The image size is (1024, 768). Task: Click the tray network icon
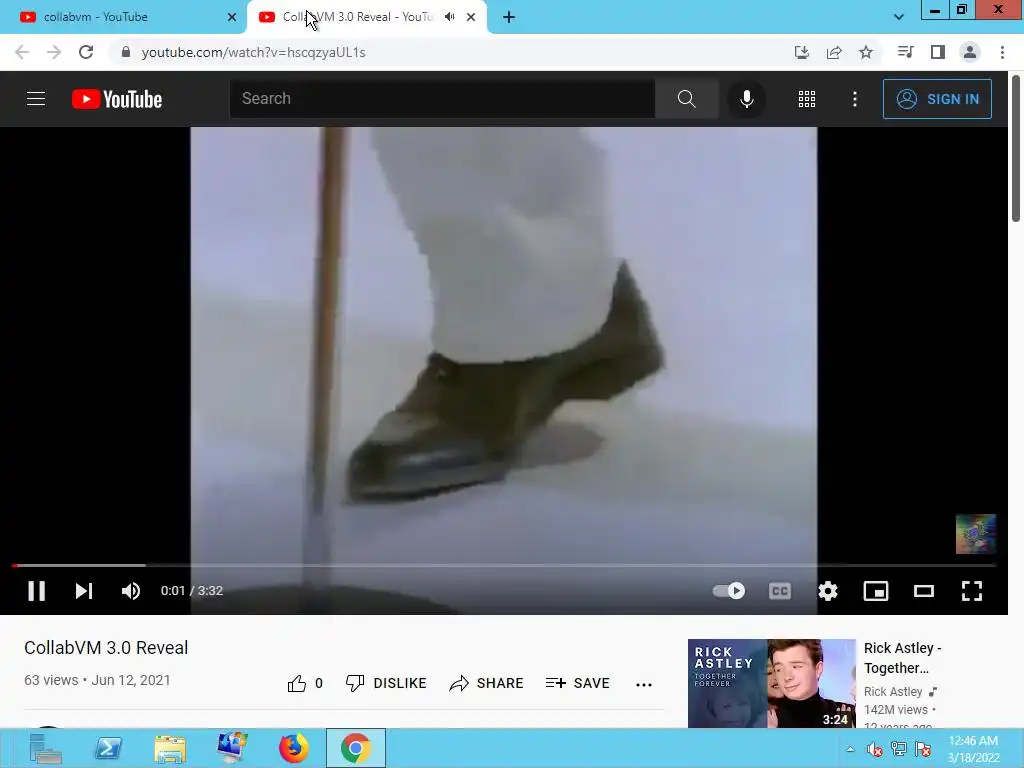point(899,749)
